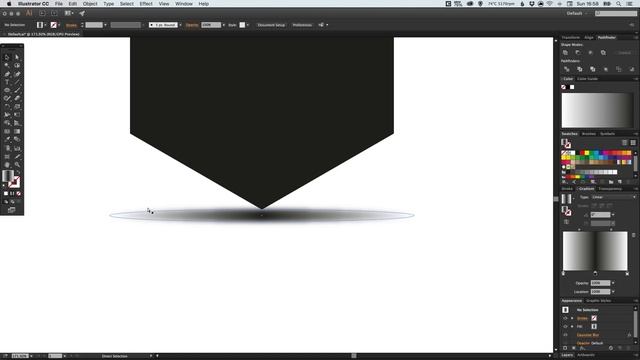Expand the Stroke row in Appearance panel
Image resolution: width=640 pixels, height=360 pixels.
(572, 318)
